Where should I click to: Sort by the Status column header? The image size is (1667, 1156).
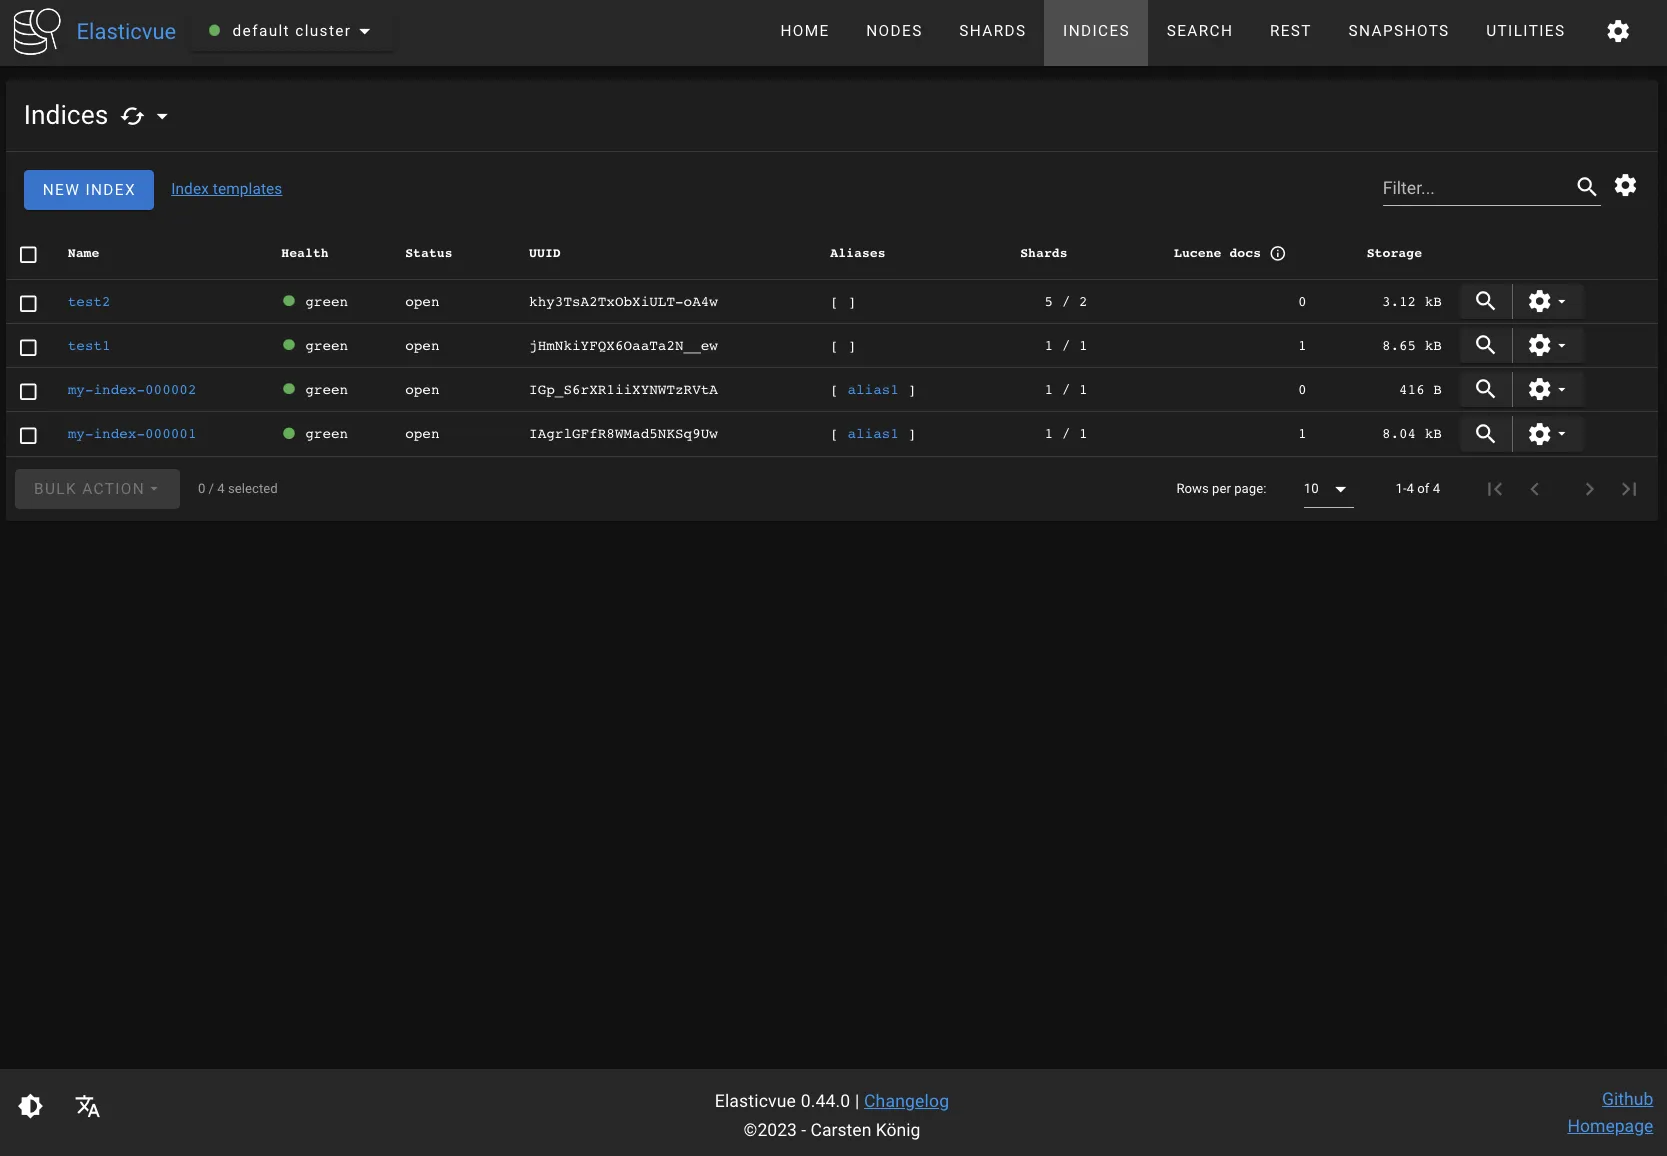click(429, 254)
